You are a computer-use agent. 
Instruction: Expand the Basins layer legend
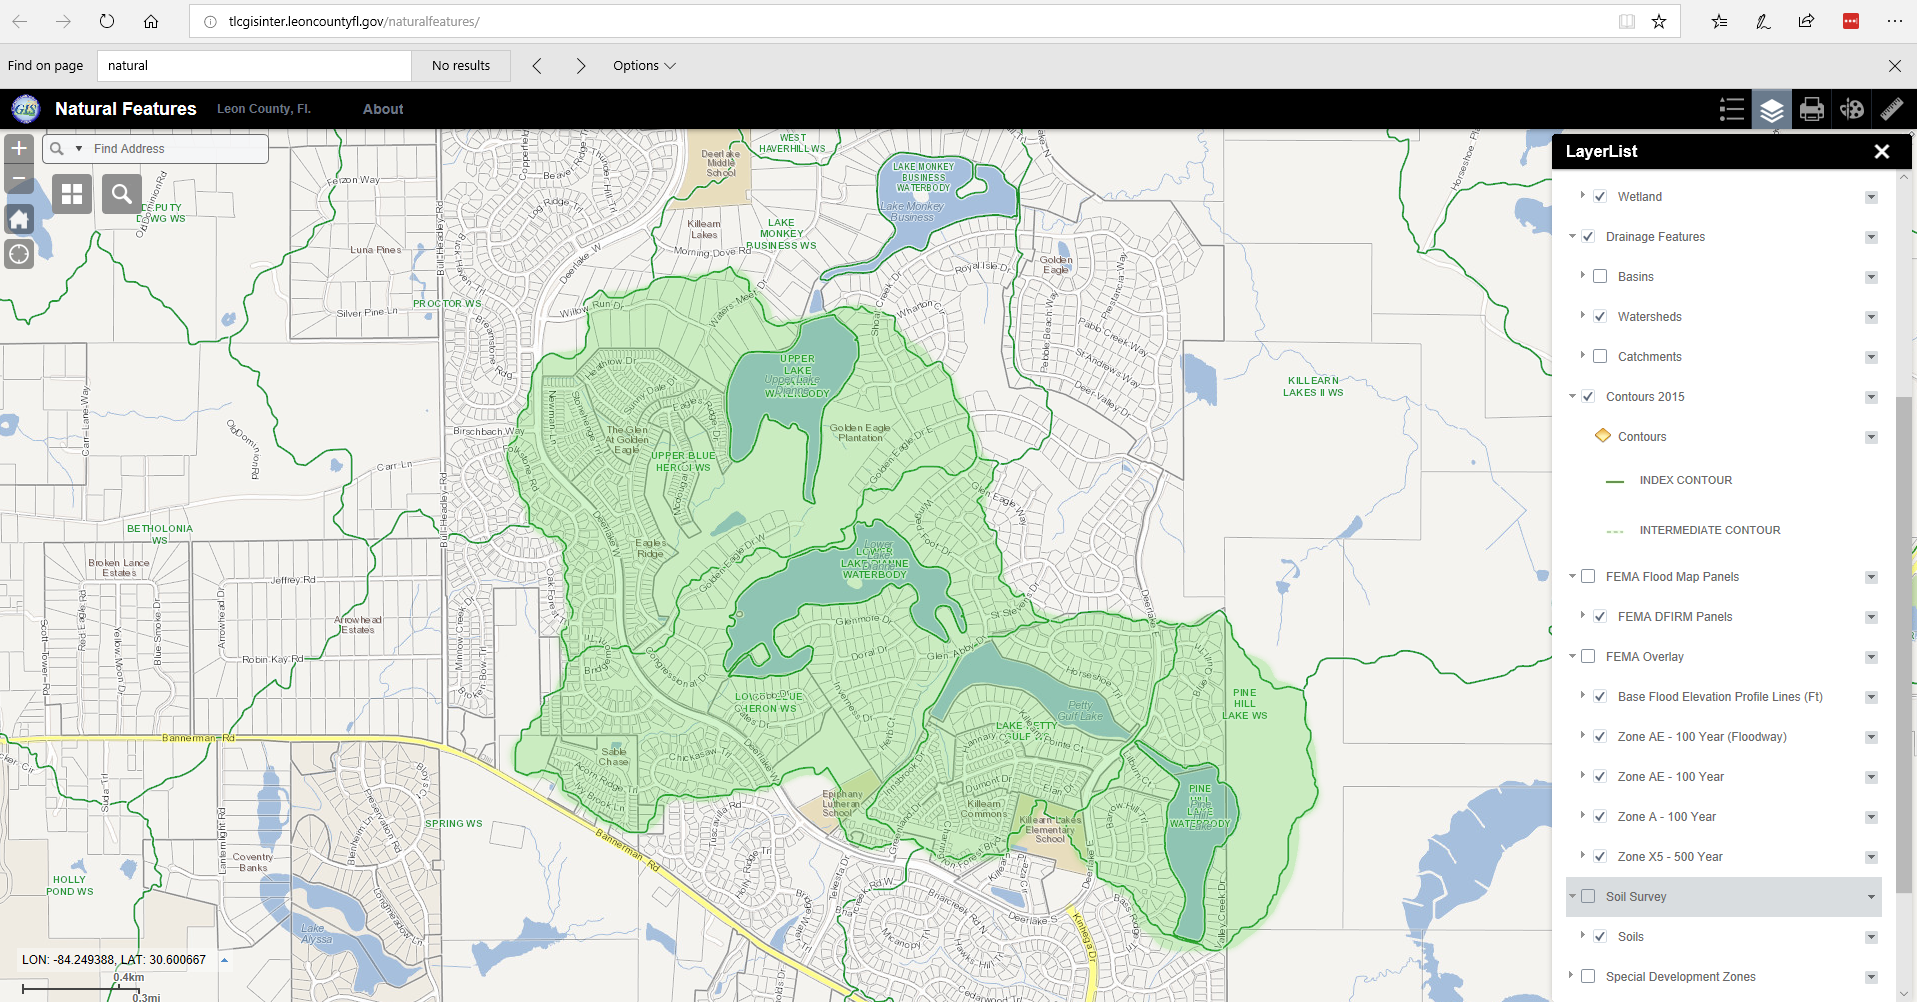click(x=1582, y=276)
